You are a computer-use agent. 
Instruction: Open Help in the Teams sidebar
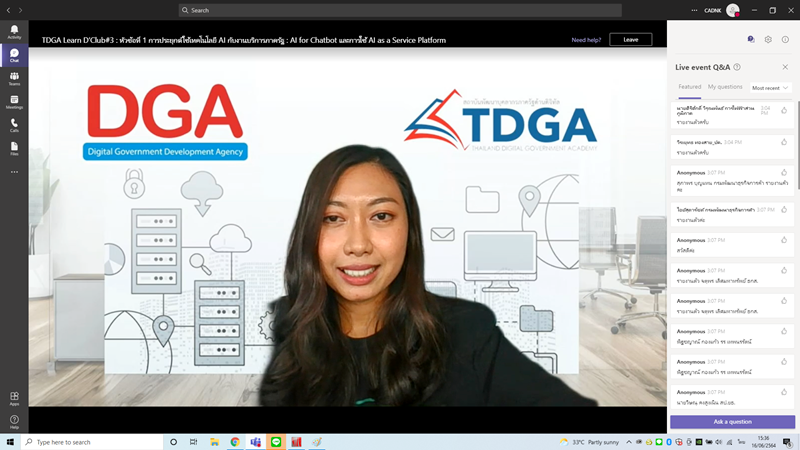(14, 422)
